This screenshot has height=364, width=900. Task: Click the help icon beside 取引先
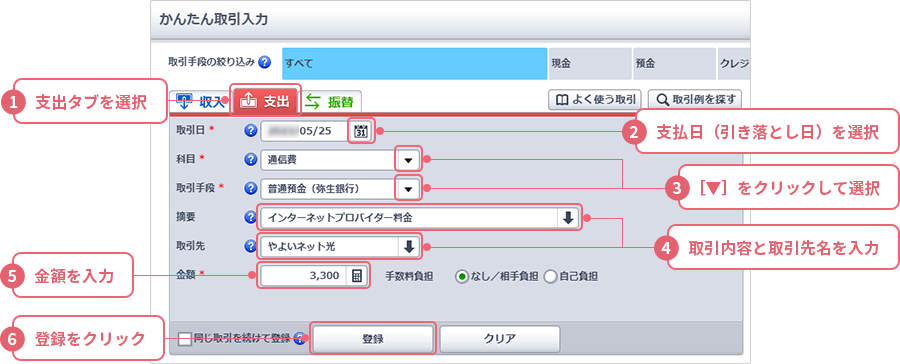[x=250, y=246]
